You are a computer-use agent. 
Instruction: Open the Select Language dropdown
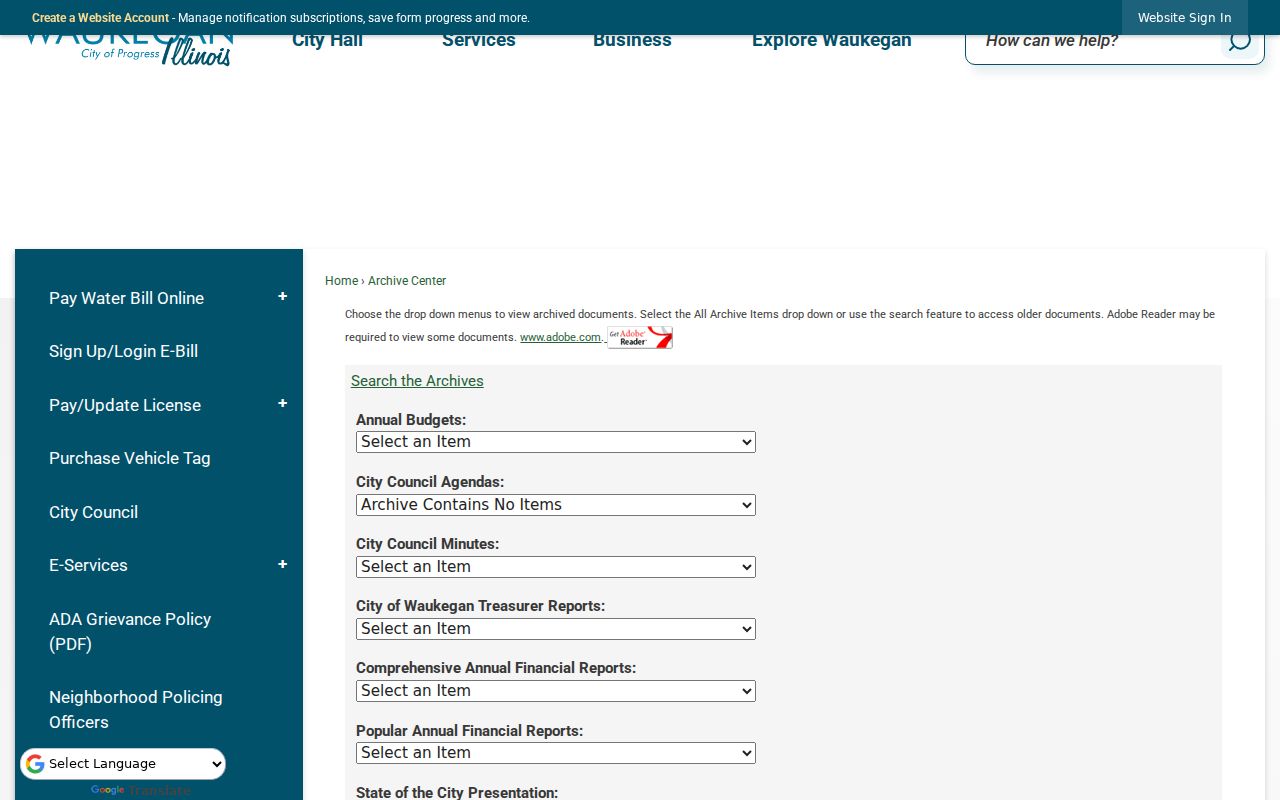(x=123, y=764)
